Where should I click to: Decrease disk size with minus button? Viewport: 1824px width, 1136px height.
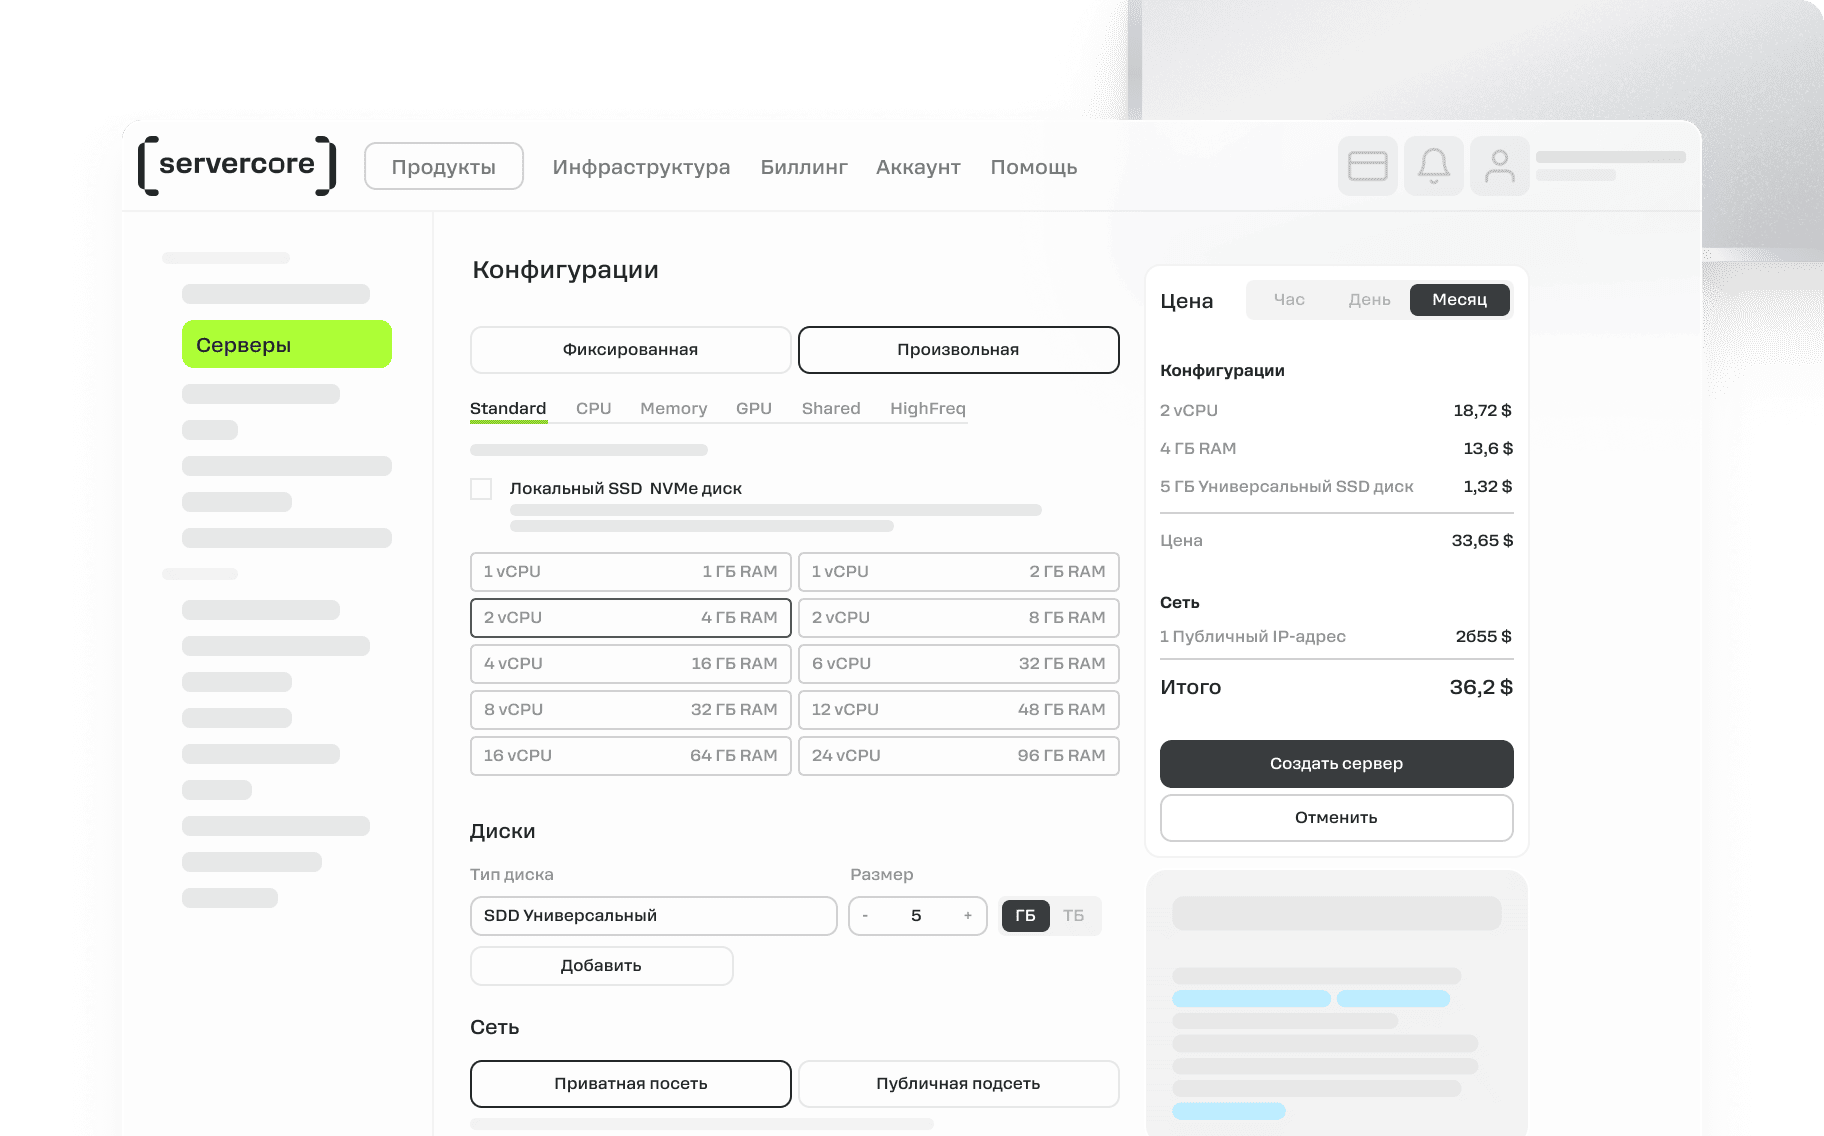865,916
